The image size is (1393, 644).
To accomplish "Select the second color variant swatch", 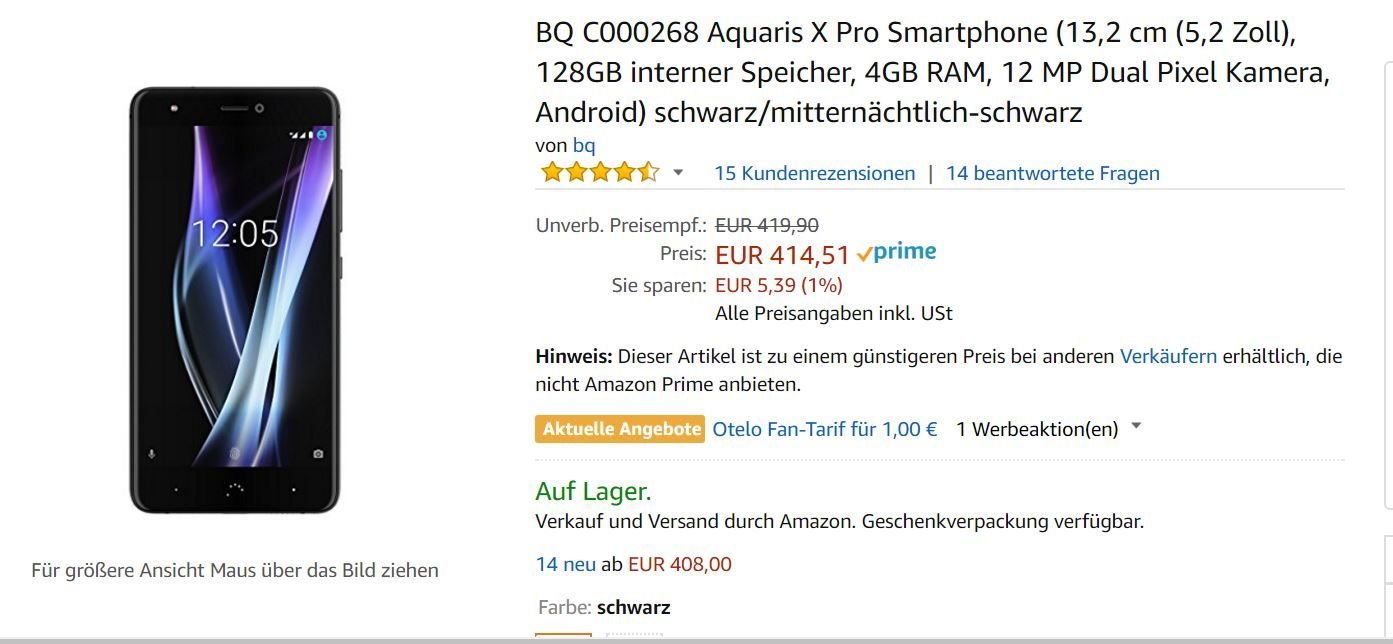I will tap(634, 638).
